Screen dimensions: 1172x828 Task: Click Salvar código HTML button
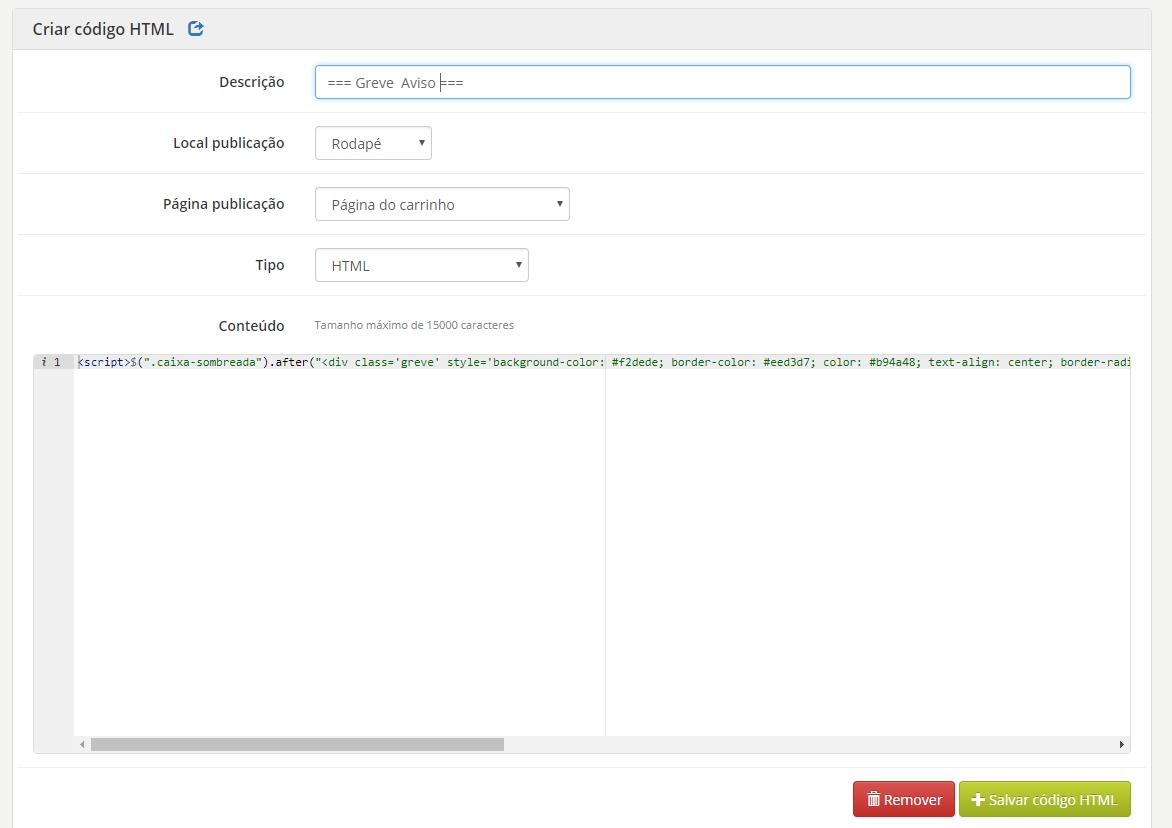[1044, 800]
